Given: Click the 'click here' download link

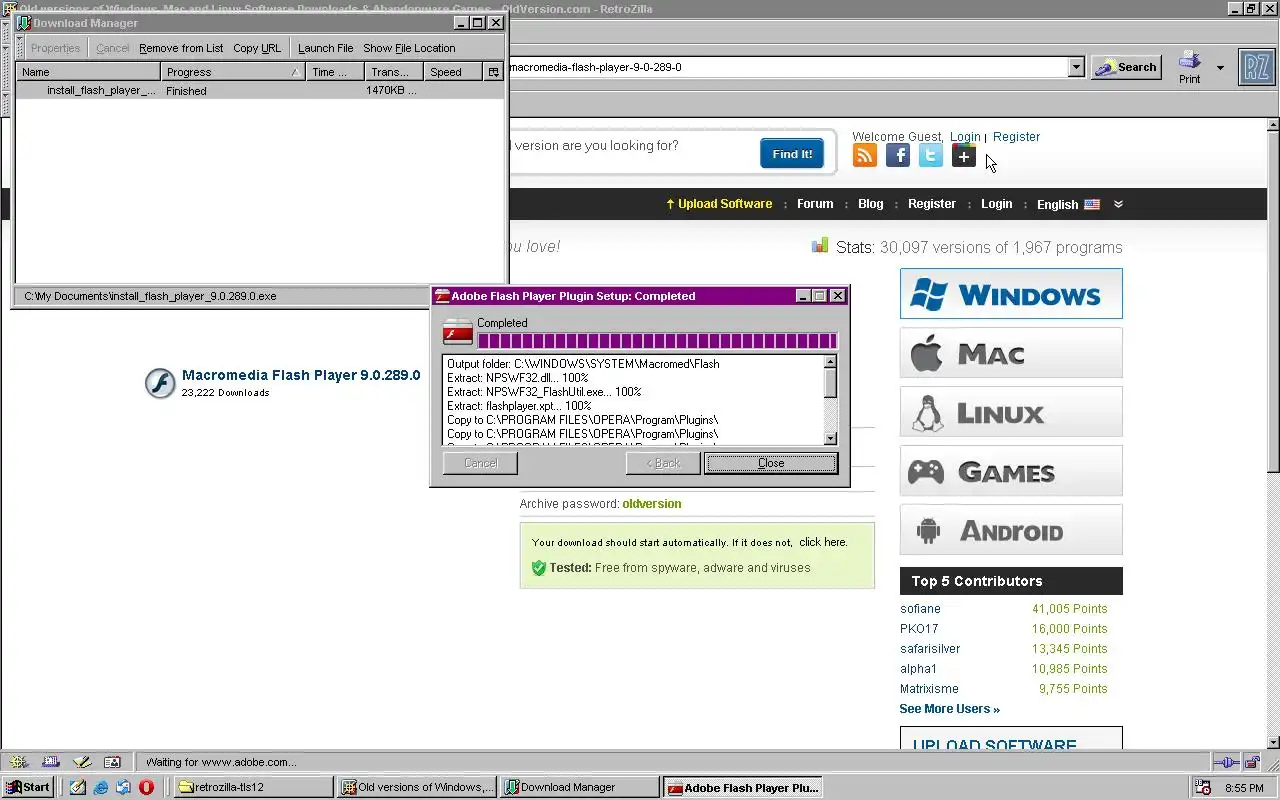Looking at the screenshot, I should [x=823, y=542].
